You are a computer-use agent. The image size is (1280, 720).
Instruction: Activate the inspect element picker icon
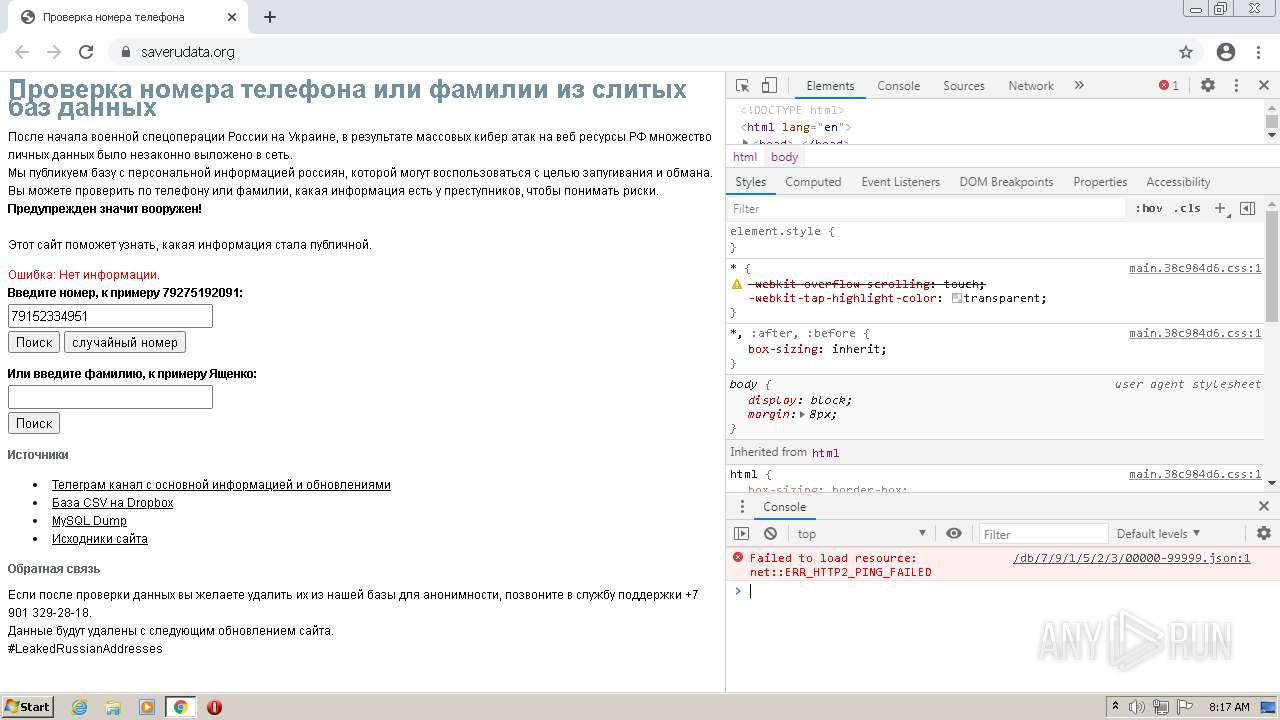point(742,86)
